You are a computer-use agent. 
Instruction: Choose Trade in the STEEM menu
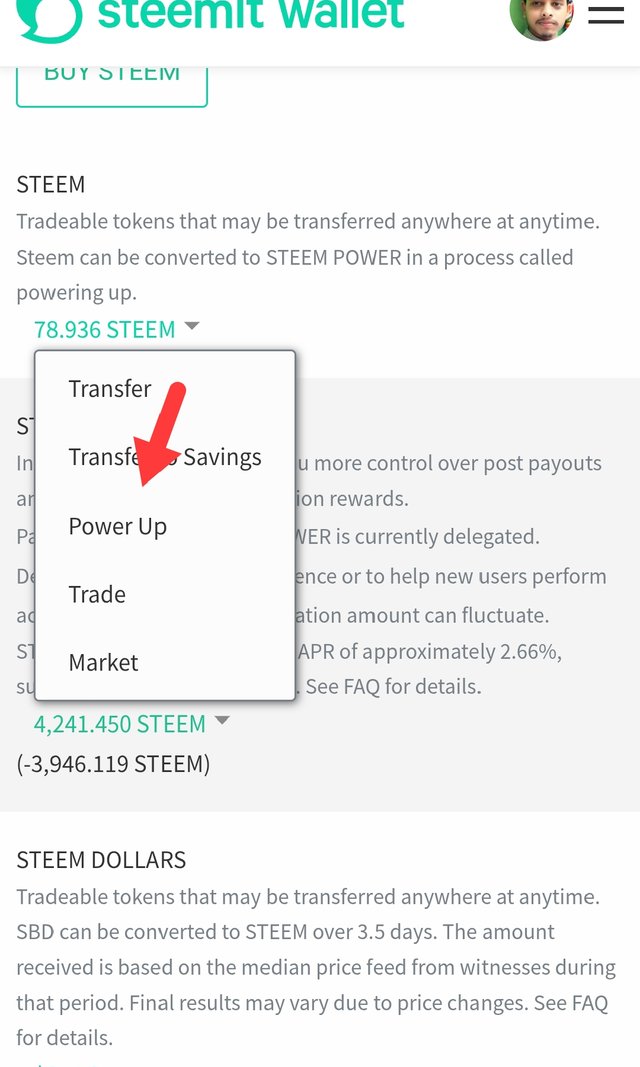pos(97,594)
